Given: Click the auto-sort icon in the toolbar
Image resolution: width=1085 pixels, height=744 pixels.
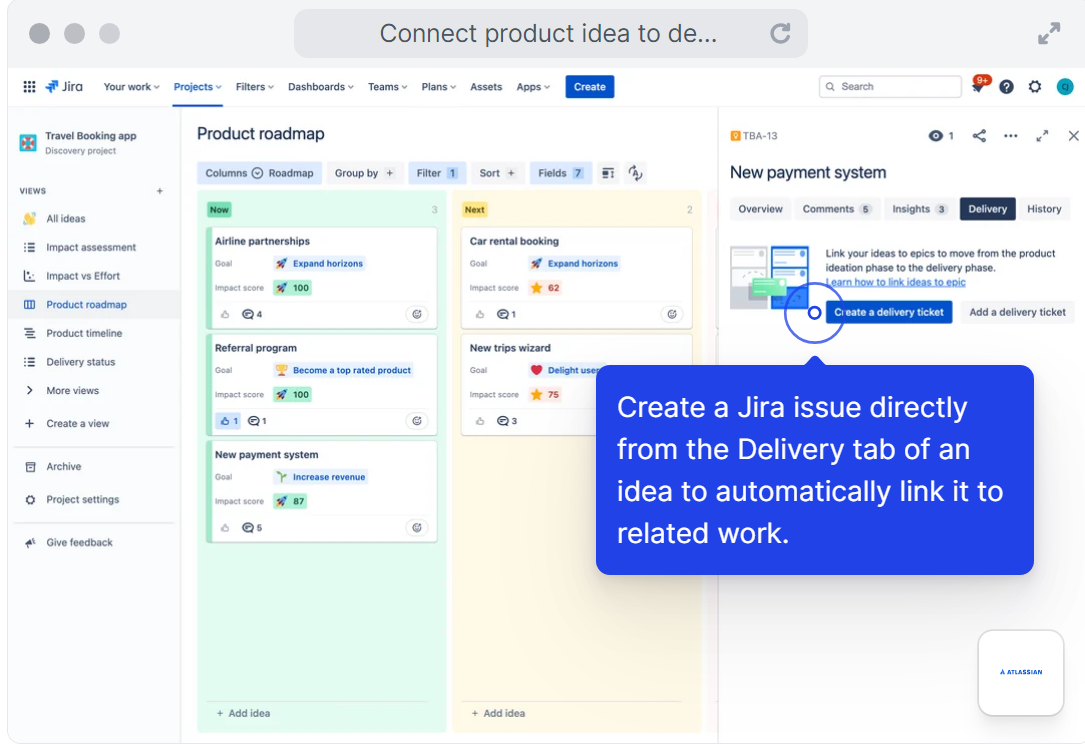Looking at the screenshot, I should point(635,173).
